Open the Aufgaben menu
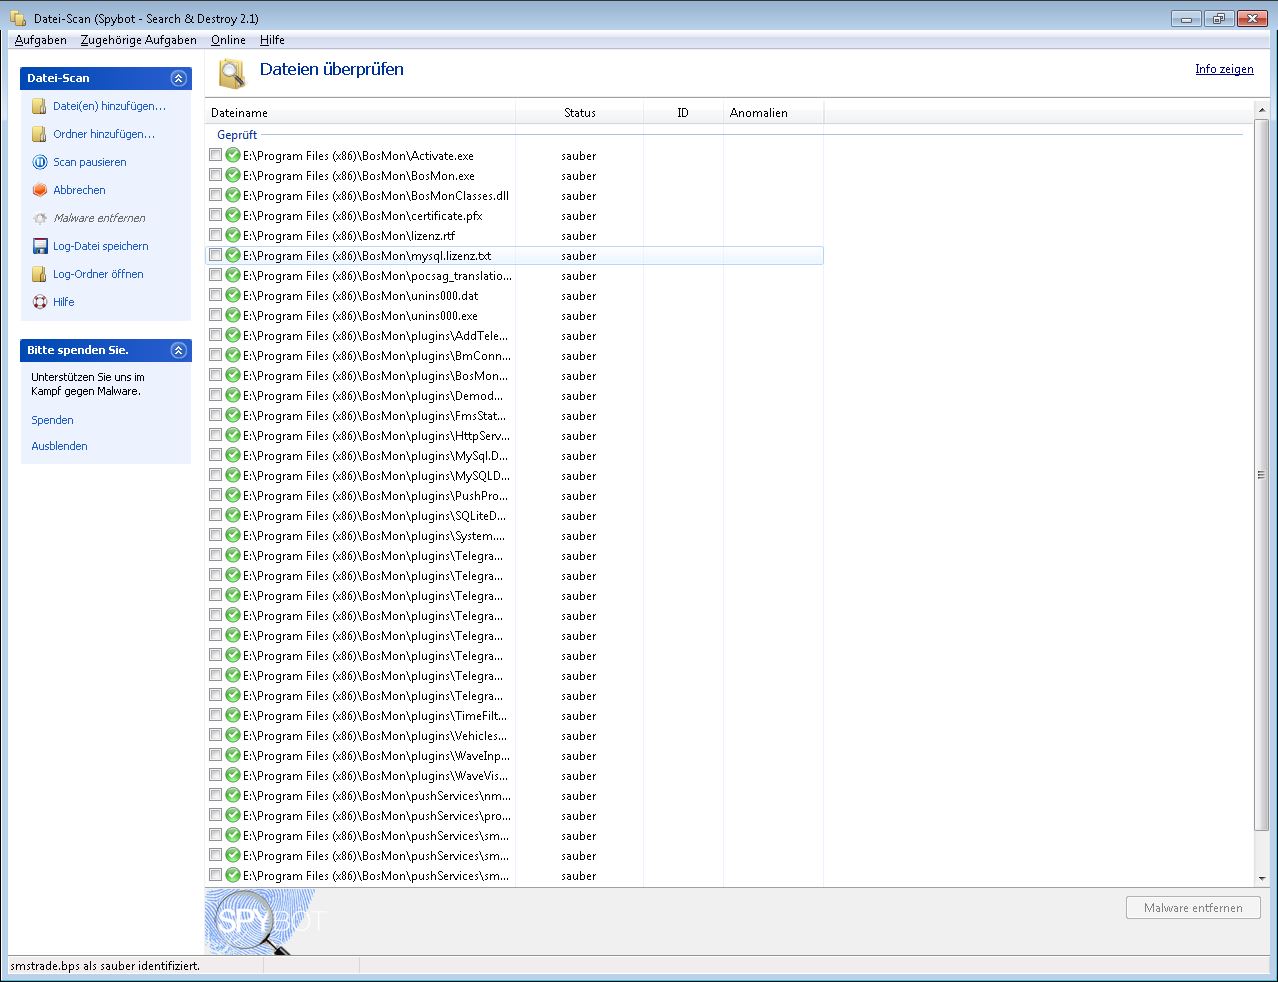The width and height of the screenshot is (1278, 982). (x=41, y=40)
